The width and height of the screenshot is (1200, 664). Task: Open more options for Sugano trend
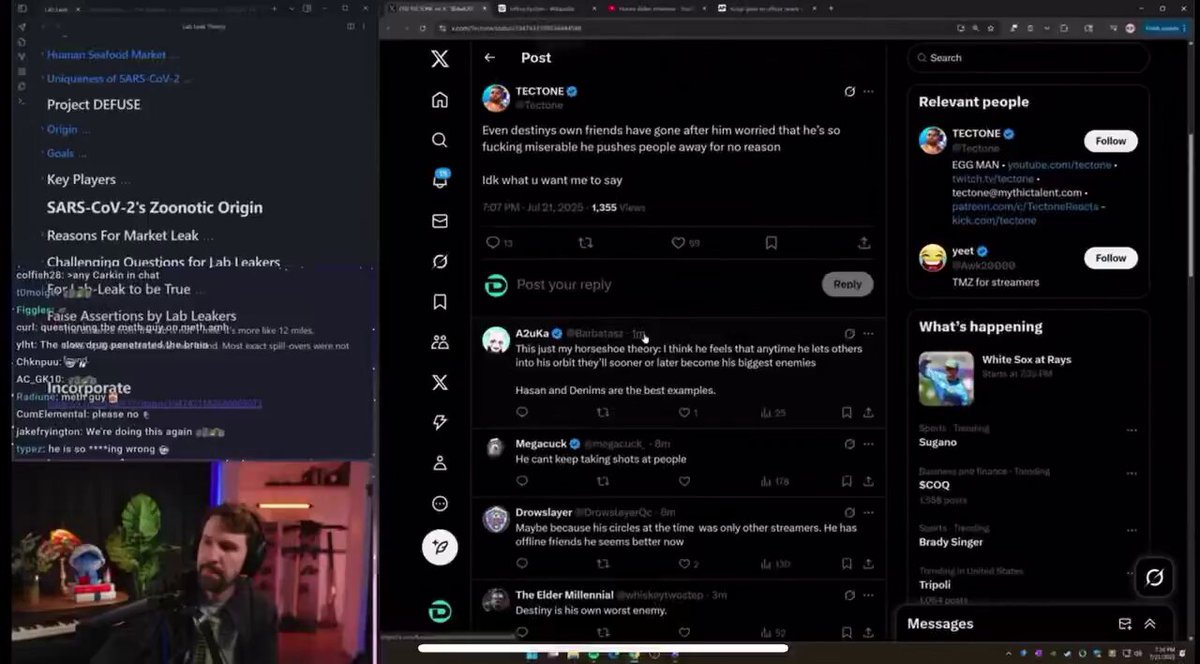coord(1131,430)
